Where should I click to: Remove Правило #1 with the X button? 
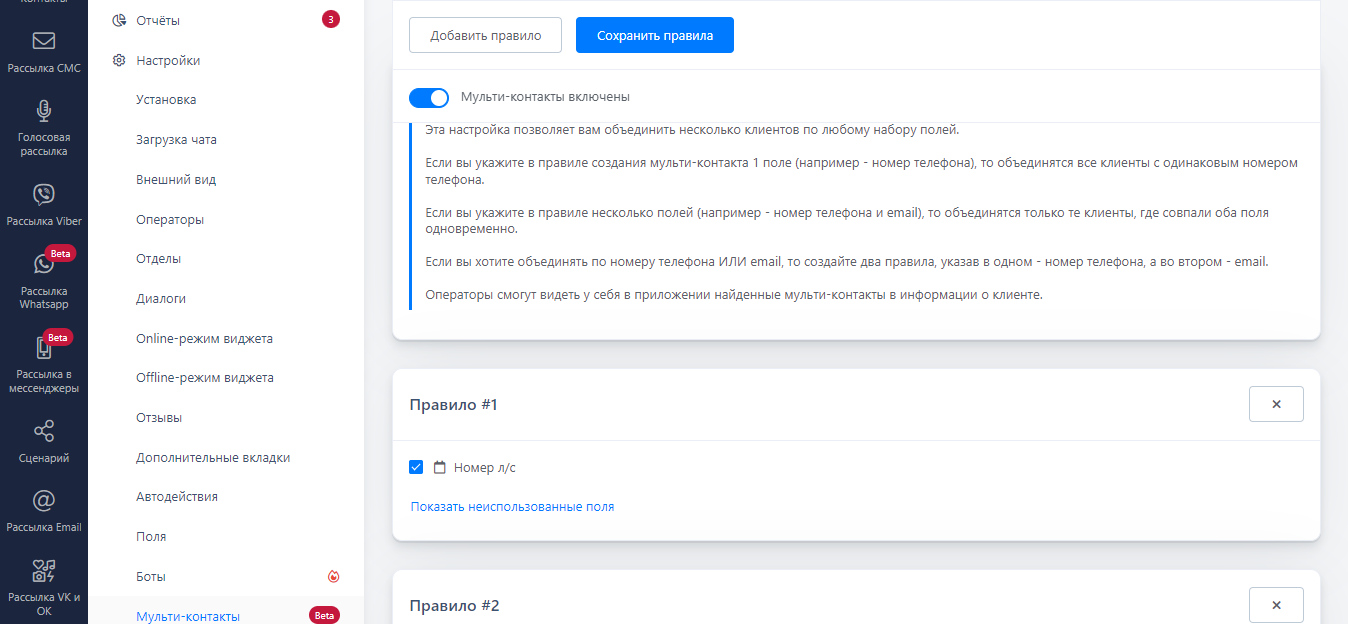(1276, 404)
